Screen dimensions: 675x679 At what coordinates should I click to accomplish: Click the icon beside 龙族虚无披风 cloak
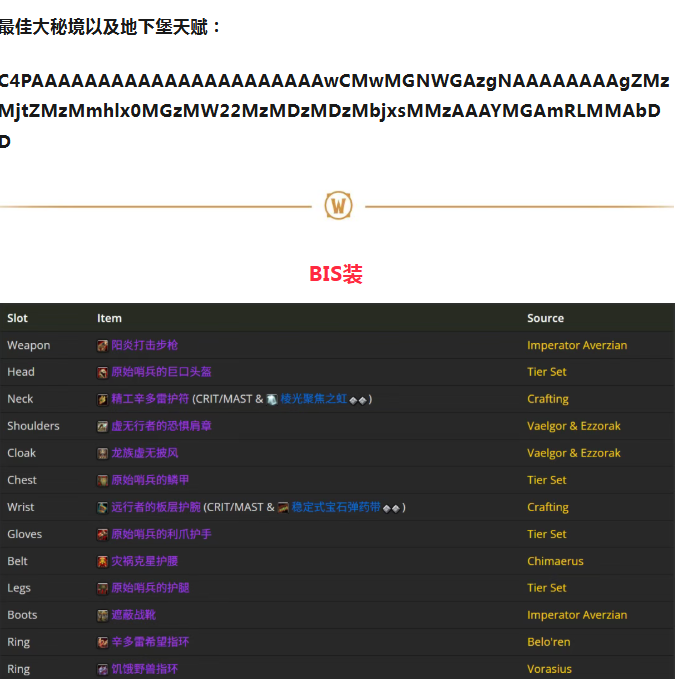pyautogui.click(x=102, y=453)
